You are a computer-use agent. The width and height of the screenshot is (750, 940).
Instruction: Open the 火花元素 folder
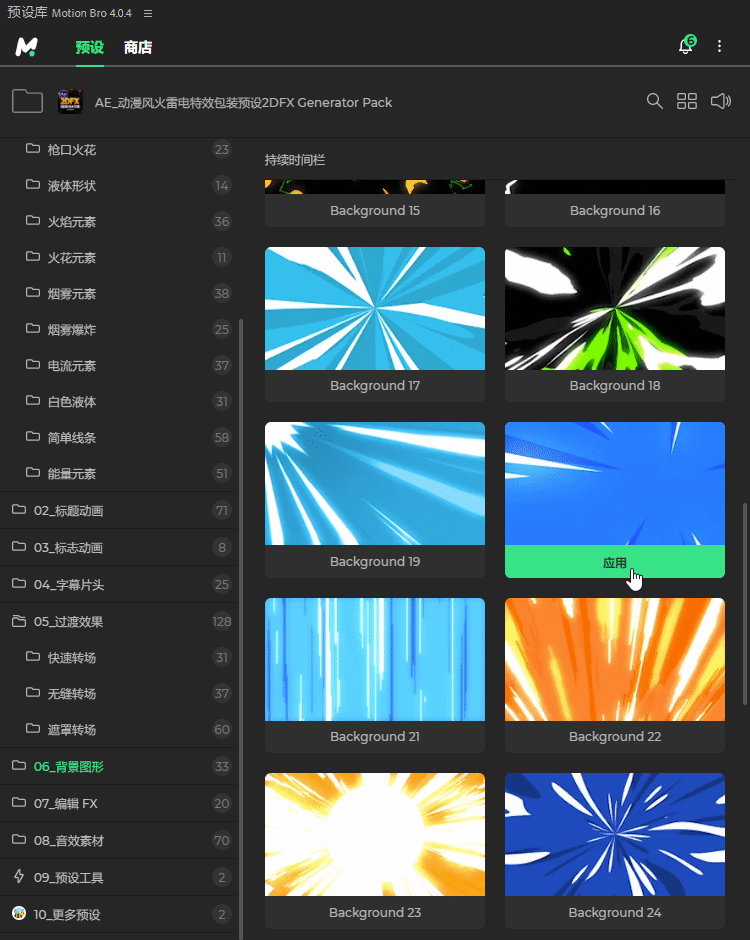tap(119, 257)
